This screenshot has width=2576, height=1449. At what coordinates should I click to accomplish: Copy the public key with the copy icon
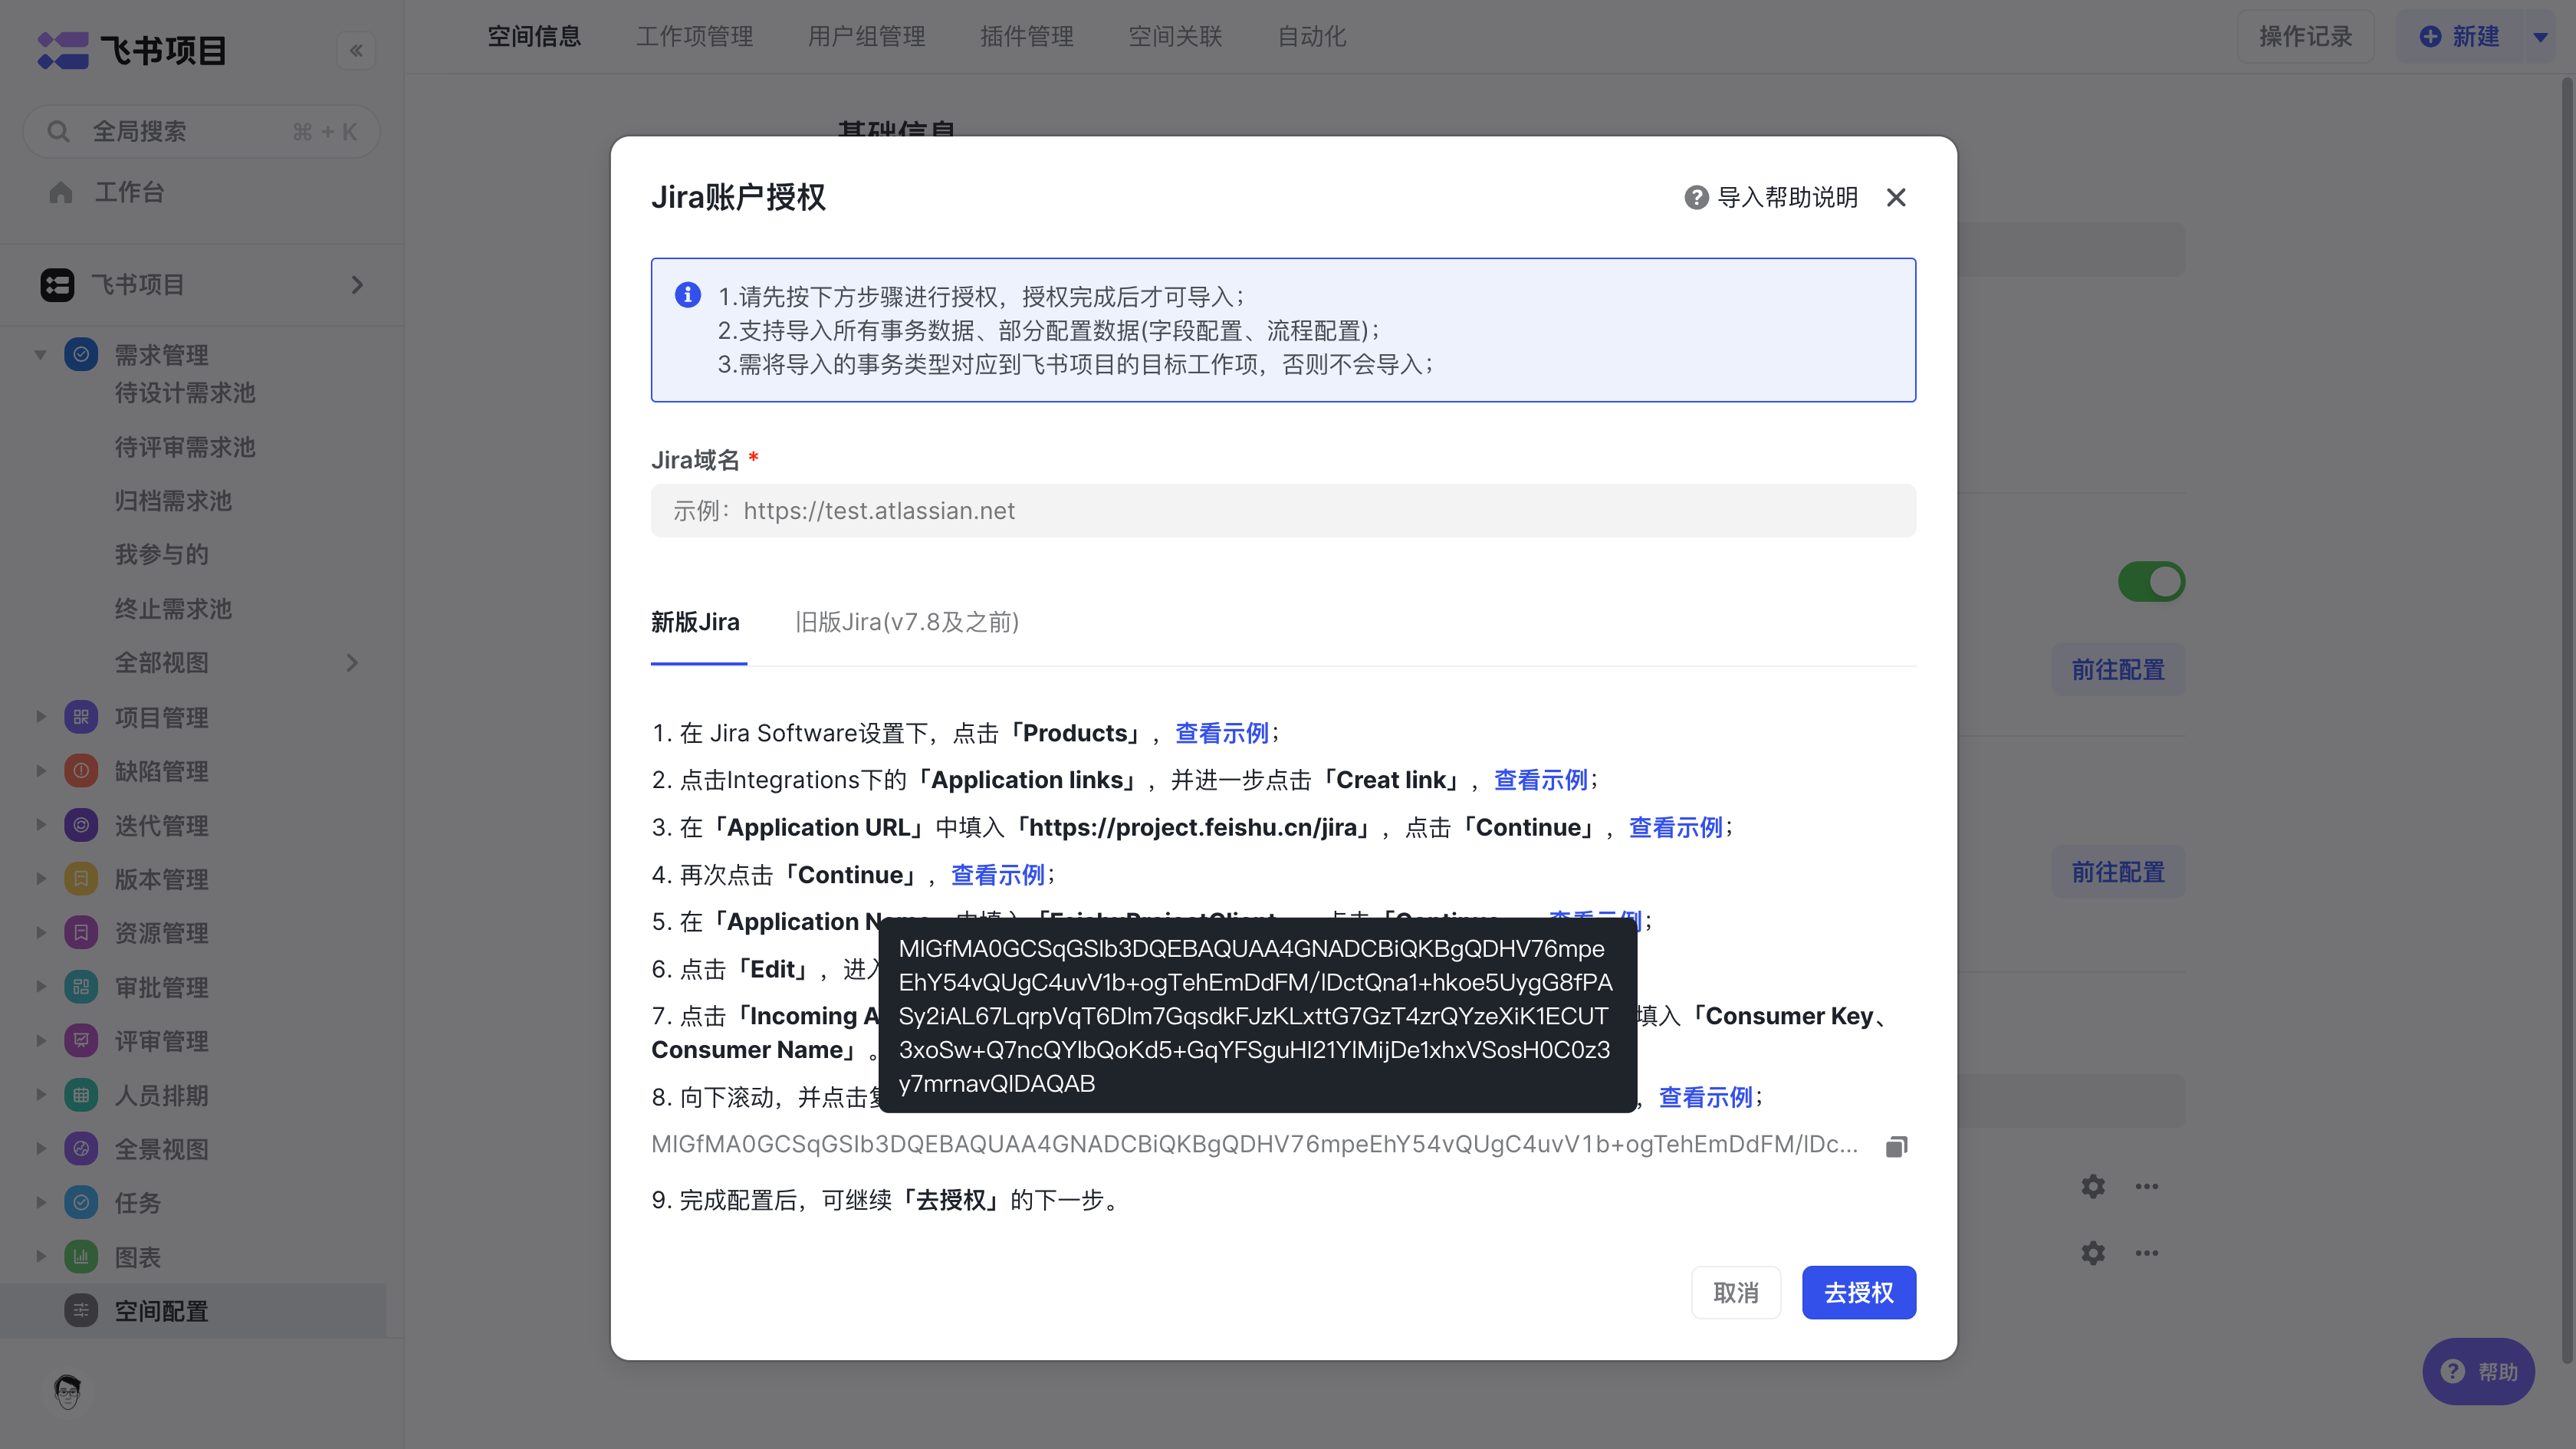point(1896,1146)
